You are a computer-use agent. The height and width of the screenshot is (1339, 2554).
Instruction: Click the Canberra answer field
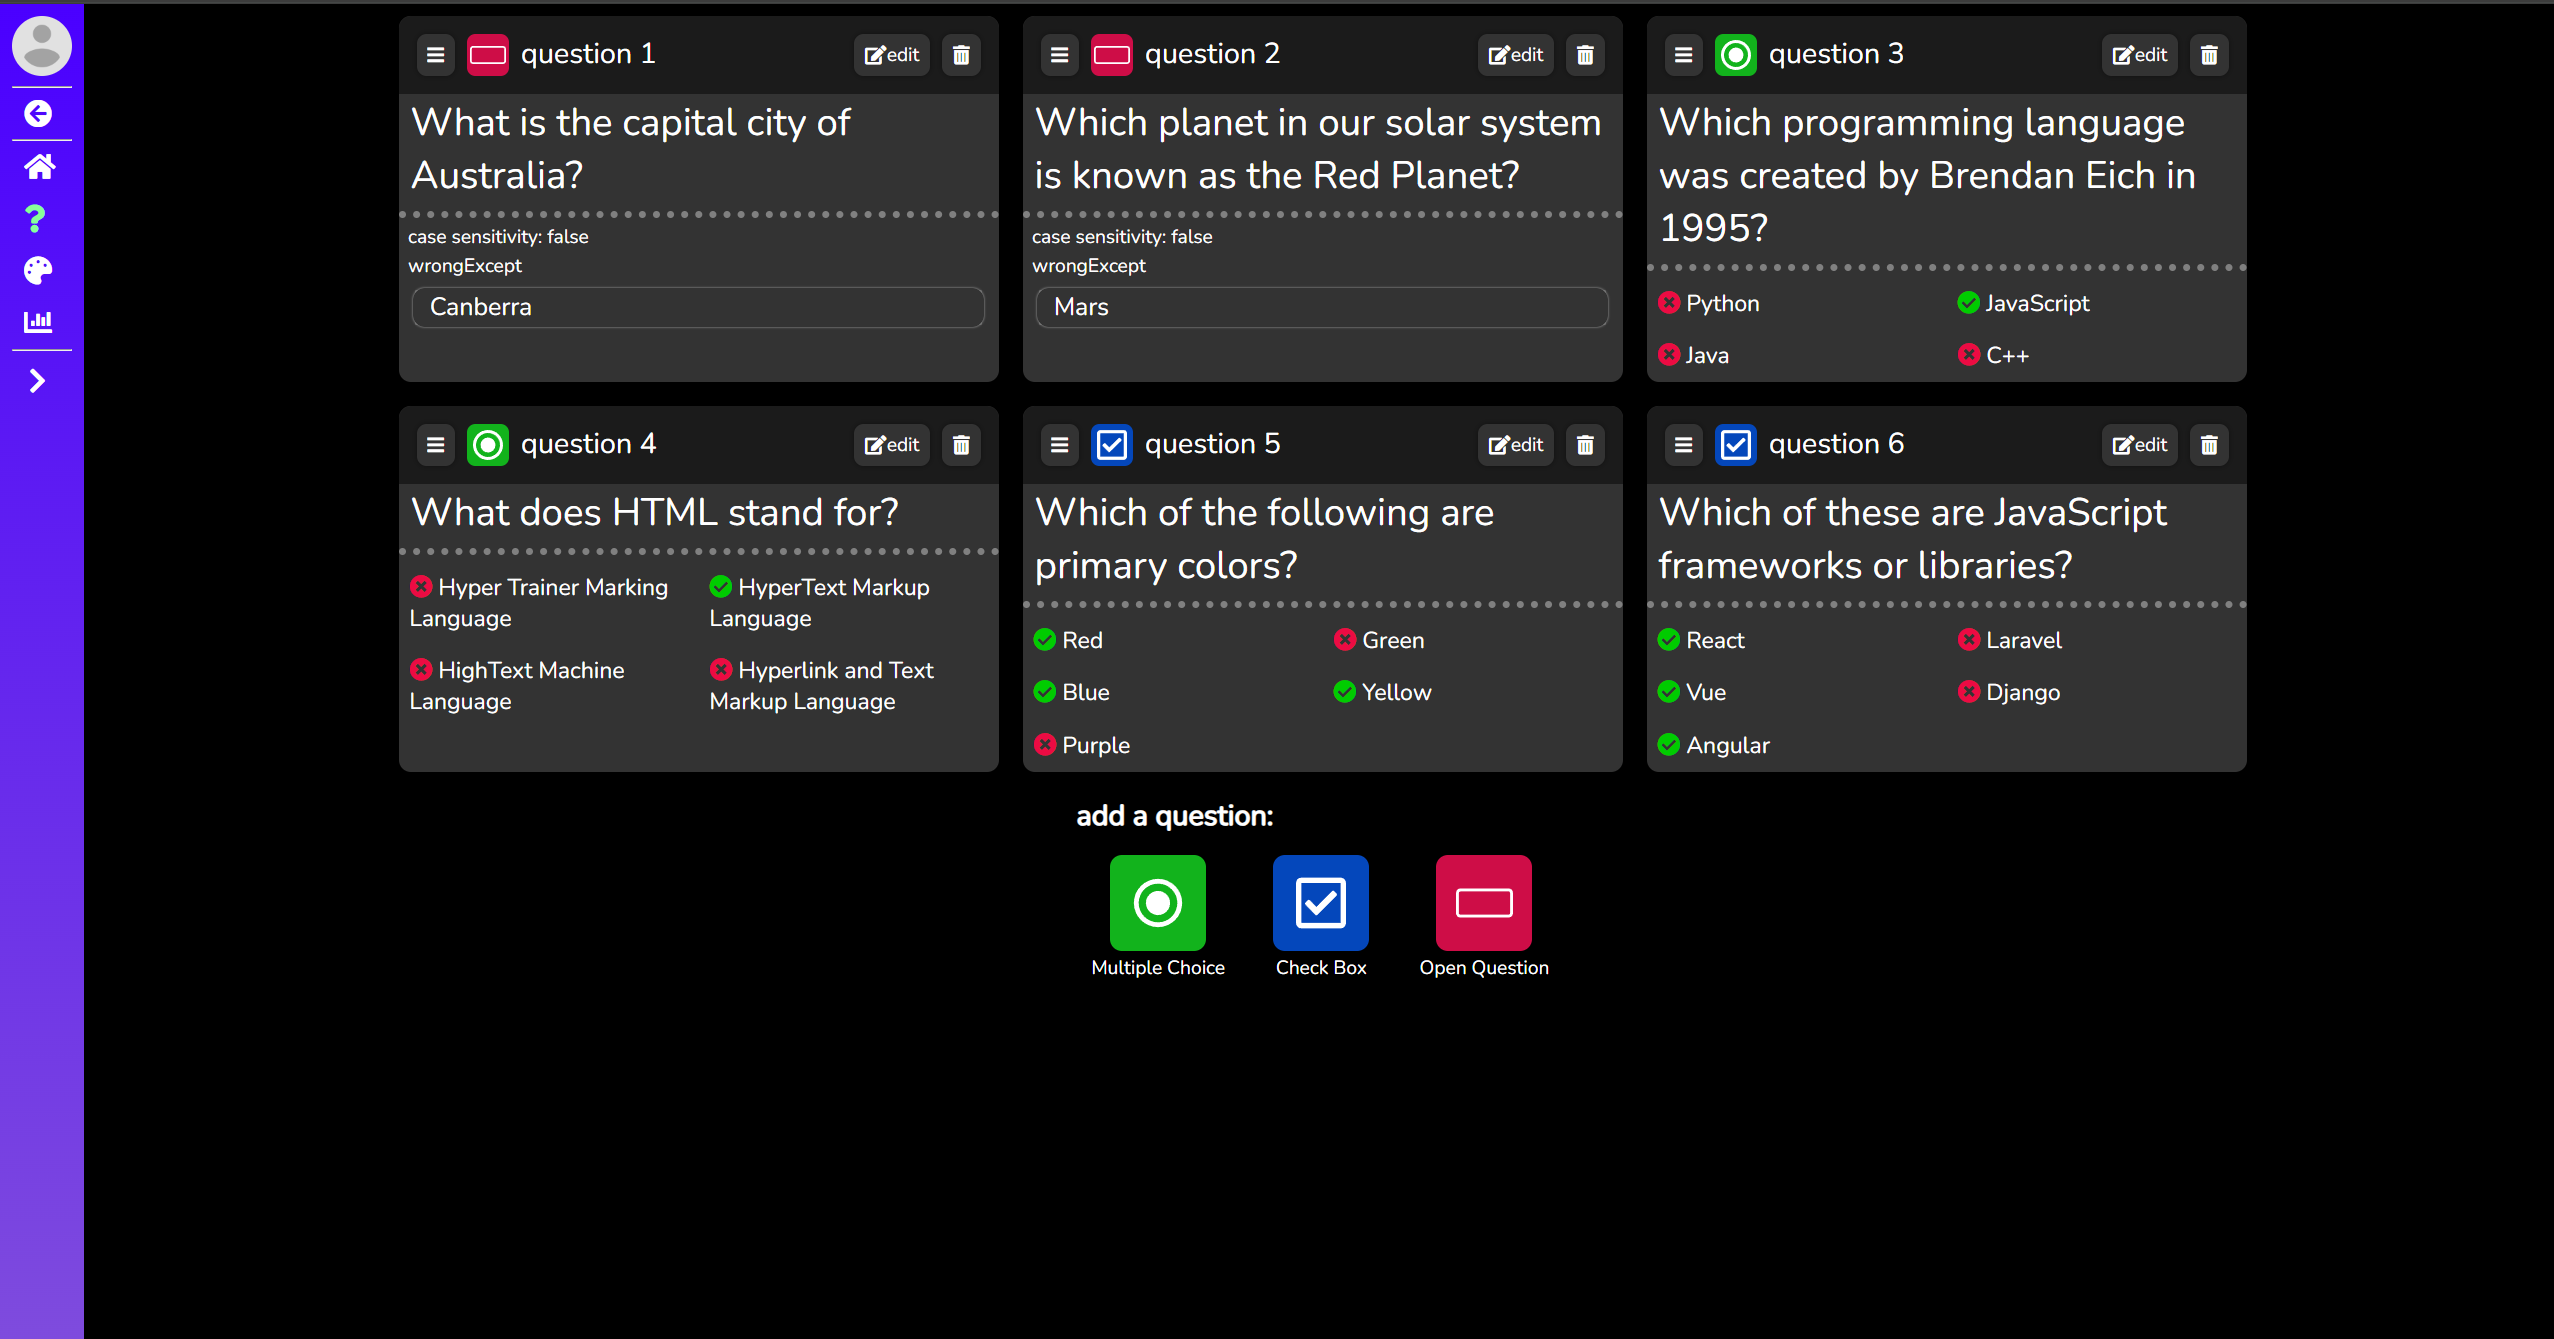click(x=698, y=307)
